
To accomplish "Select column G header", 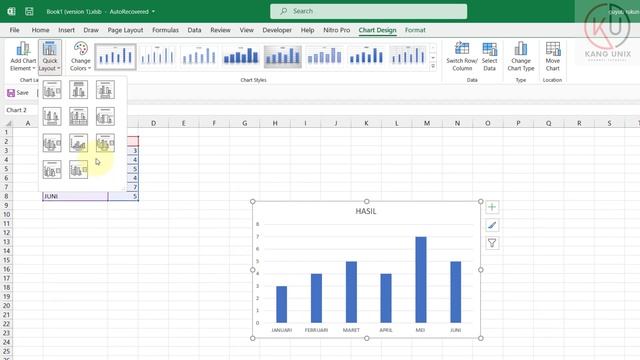I will (x=244, y=123).
